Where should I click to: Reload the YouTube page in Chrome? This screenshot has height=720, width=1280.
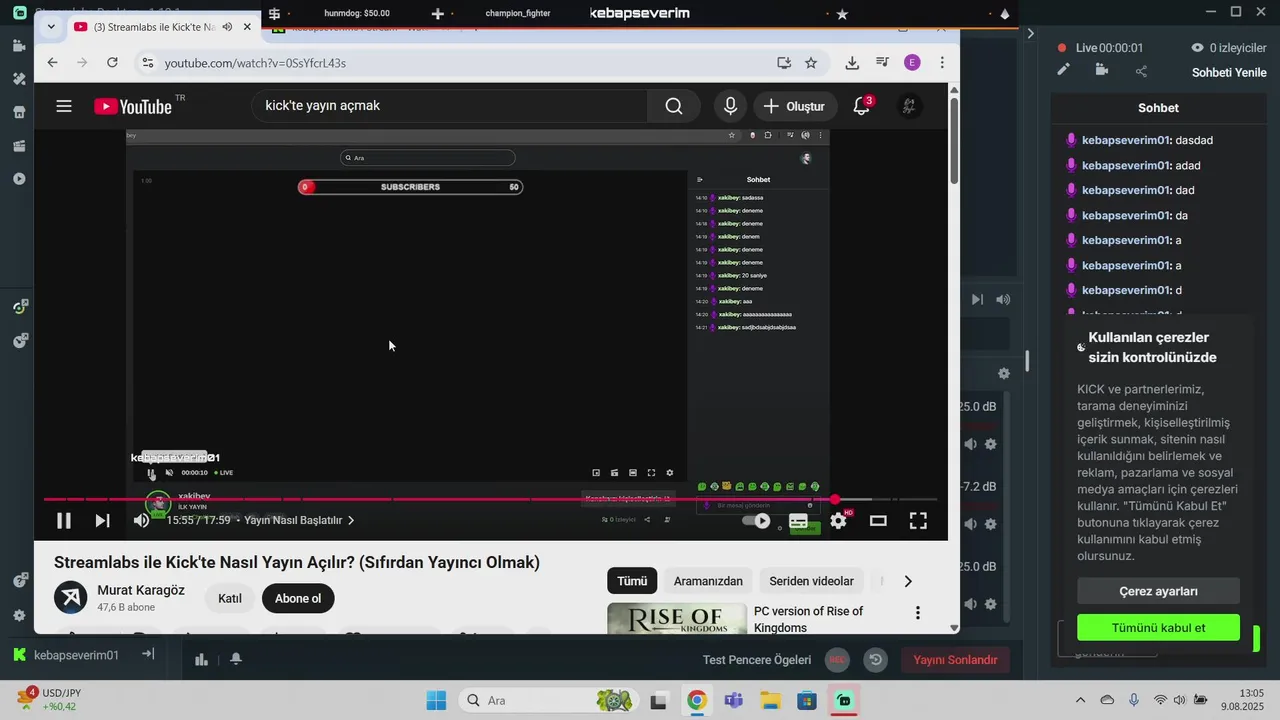[112, 62]
